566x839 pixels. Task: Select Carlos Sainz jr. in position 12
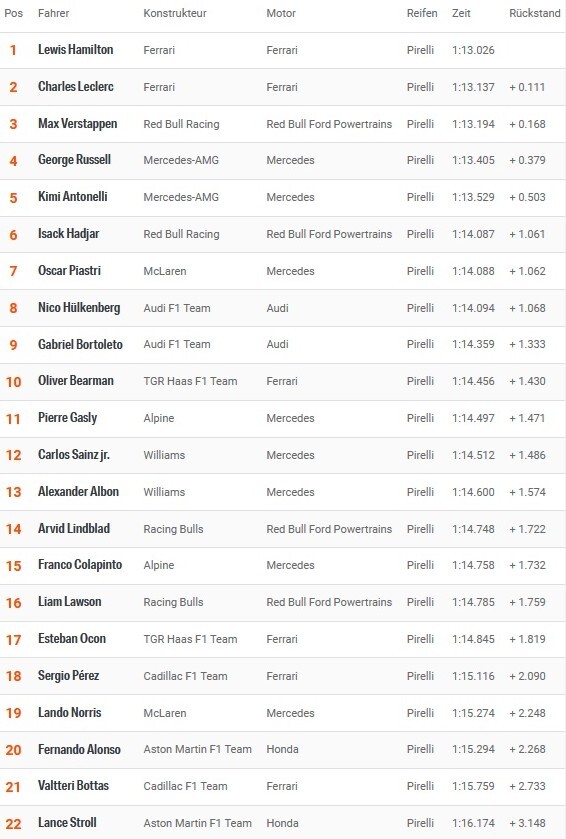(x=74, y=455)
